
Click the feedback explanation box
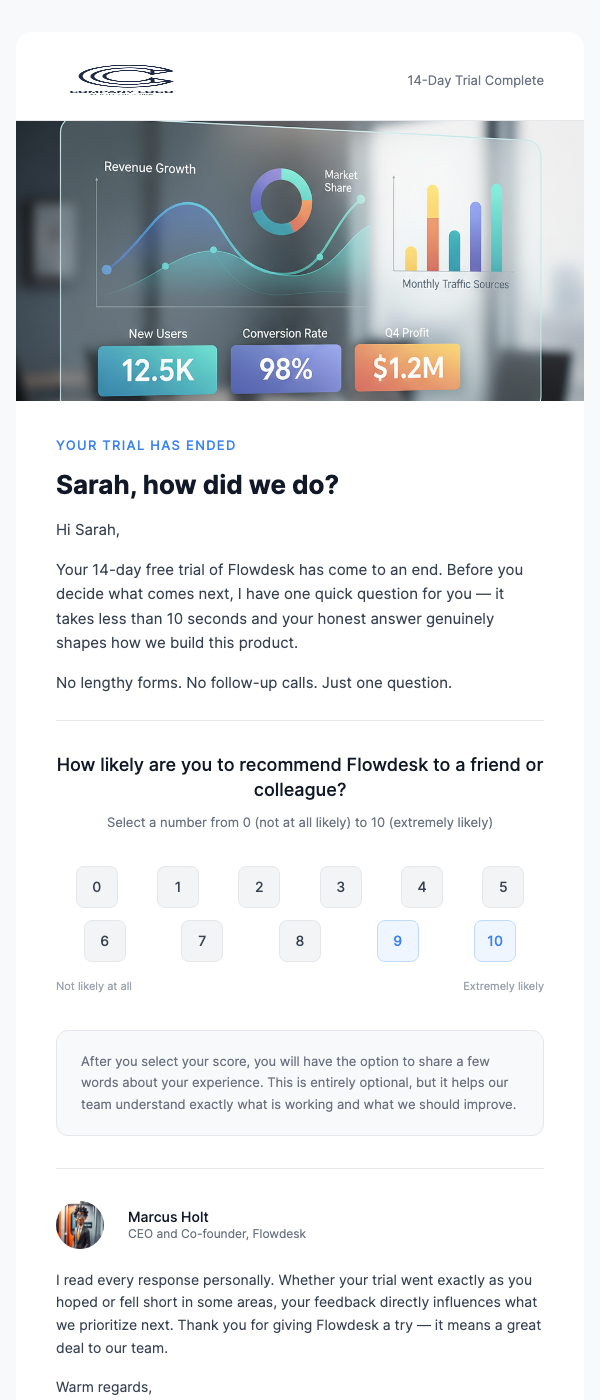(x=300, y=1082)
